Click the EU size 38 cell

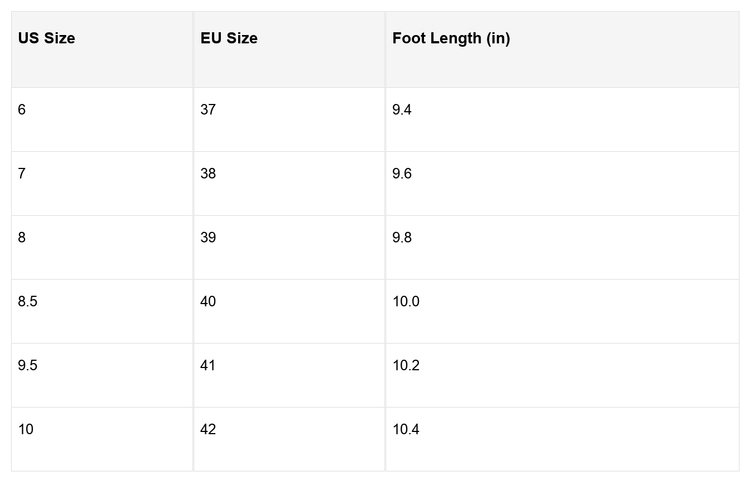[x=208, y=173]
